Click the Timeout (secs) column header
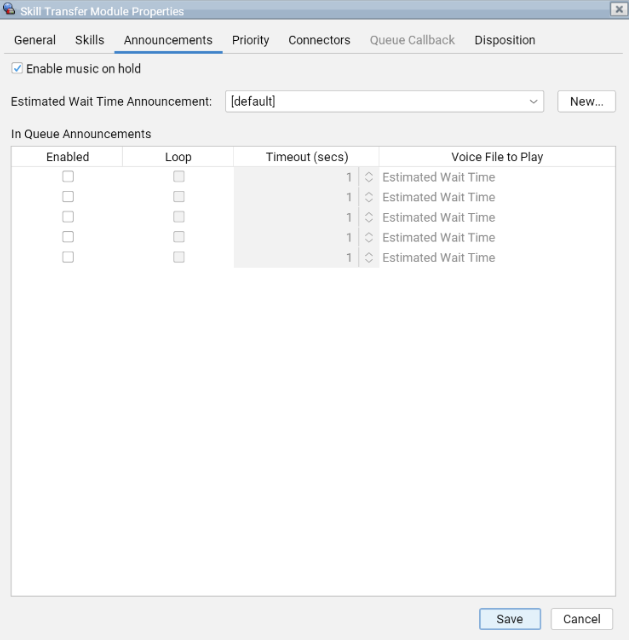 (x=307, y=157)
